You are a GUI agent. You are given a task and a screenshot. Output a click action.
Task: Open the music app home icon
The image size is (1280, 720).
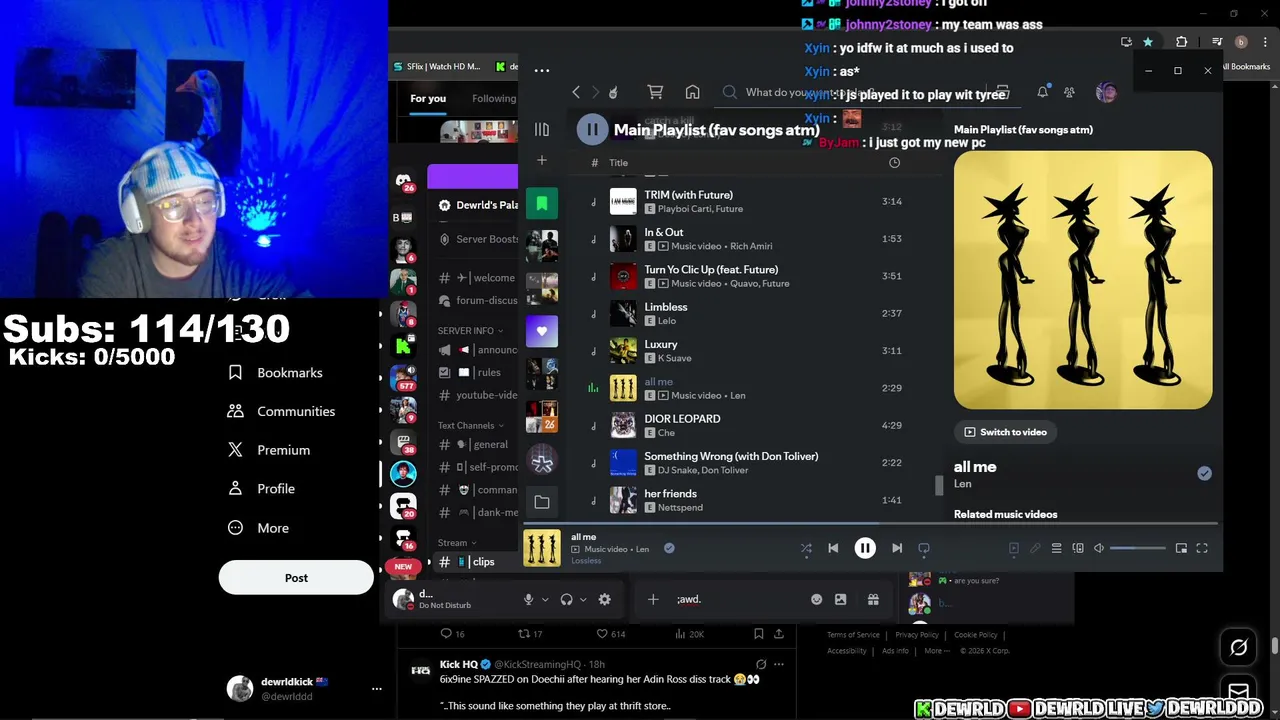[x=692, y=92]
